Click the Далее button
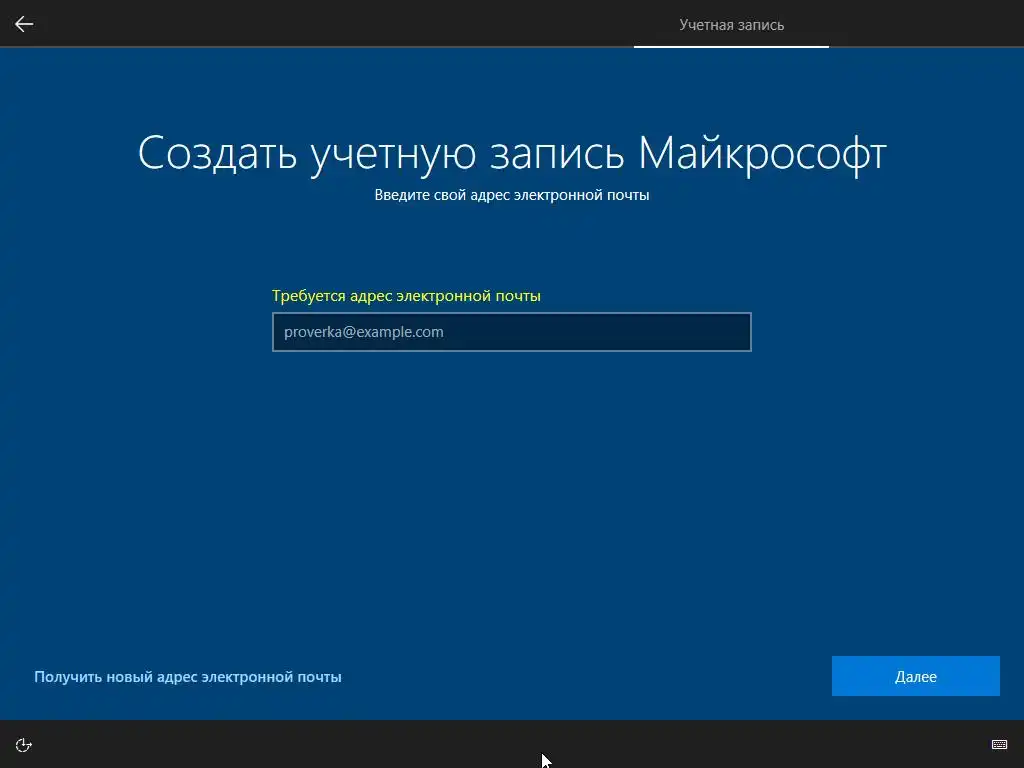Viewport: 1024px width, 768px height. [916, 676]
